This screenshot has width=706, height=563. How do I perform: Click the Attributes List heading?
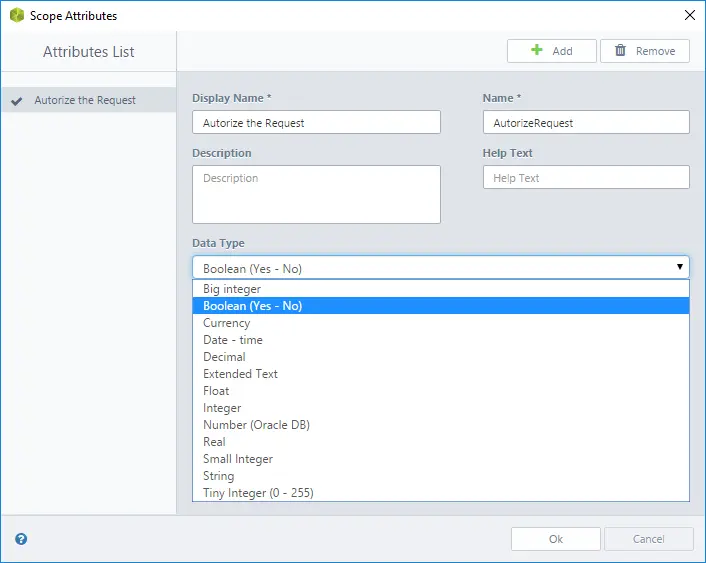click(89, 52)
